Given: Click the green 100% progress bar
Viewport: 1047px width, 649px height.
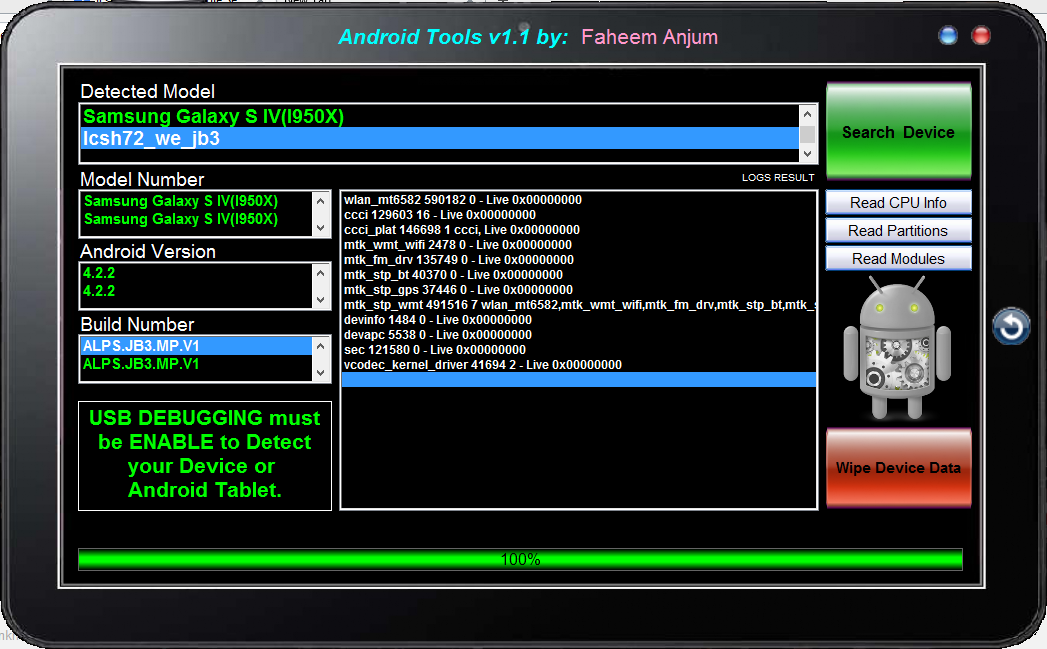Looking at the screenshot, I should point(520,560).
